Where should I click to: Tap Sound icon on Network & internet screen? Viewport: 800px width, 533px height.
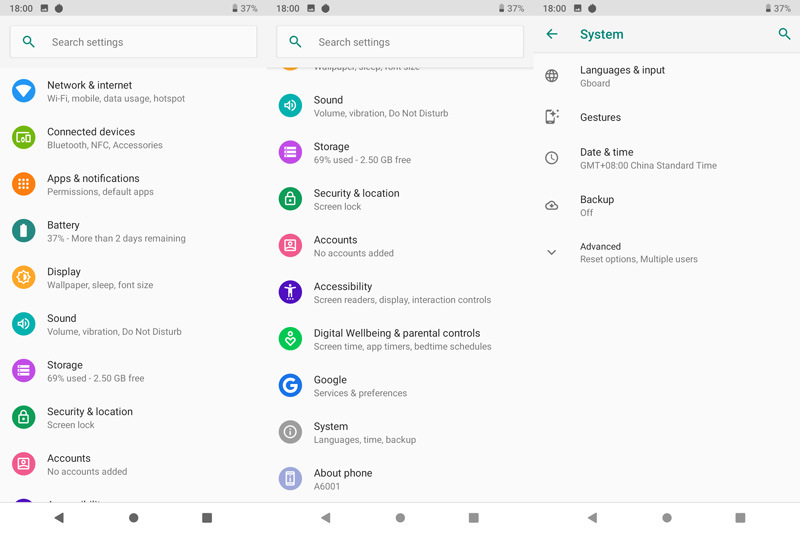23,324
